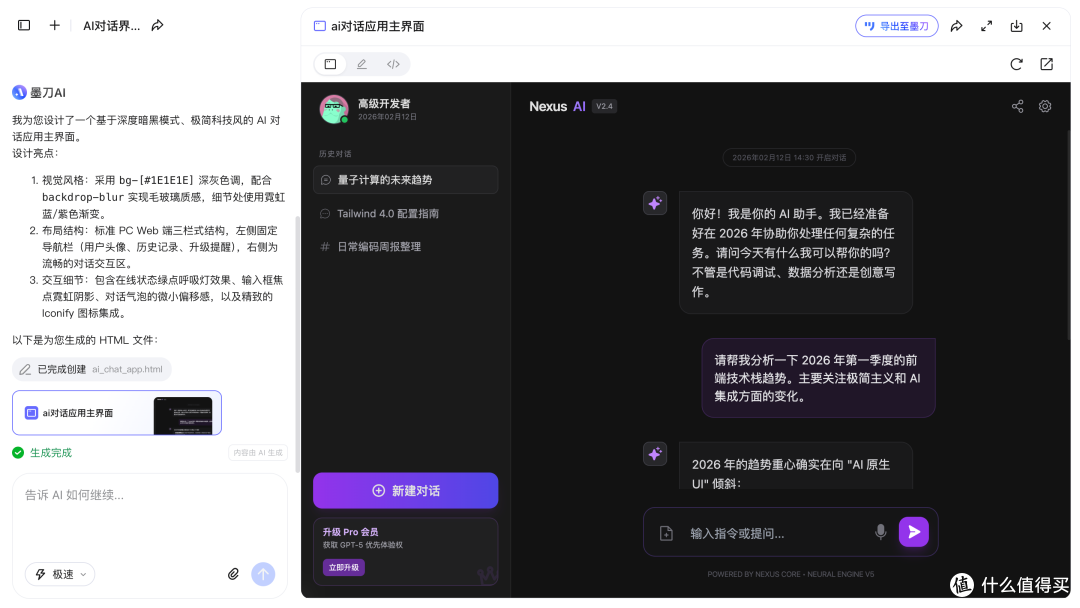Click the 历史对话 section label
The image size is (1080, 608).
point(335,154)
